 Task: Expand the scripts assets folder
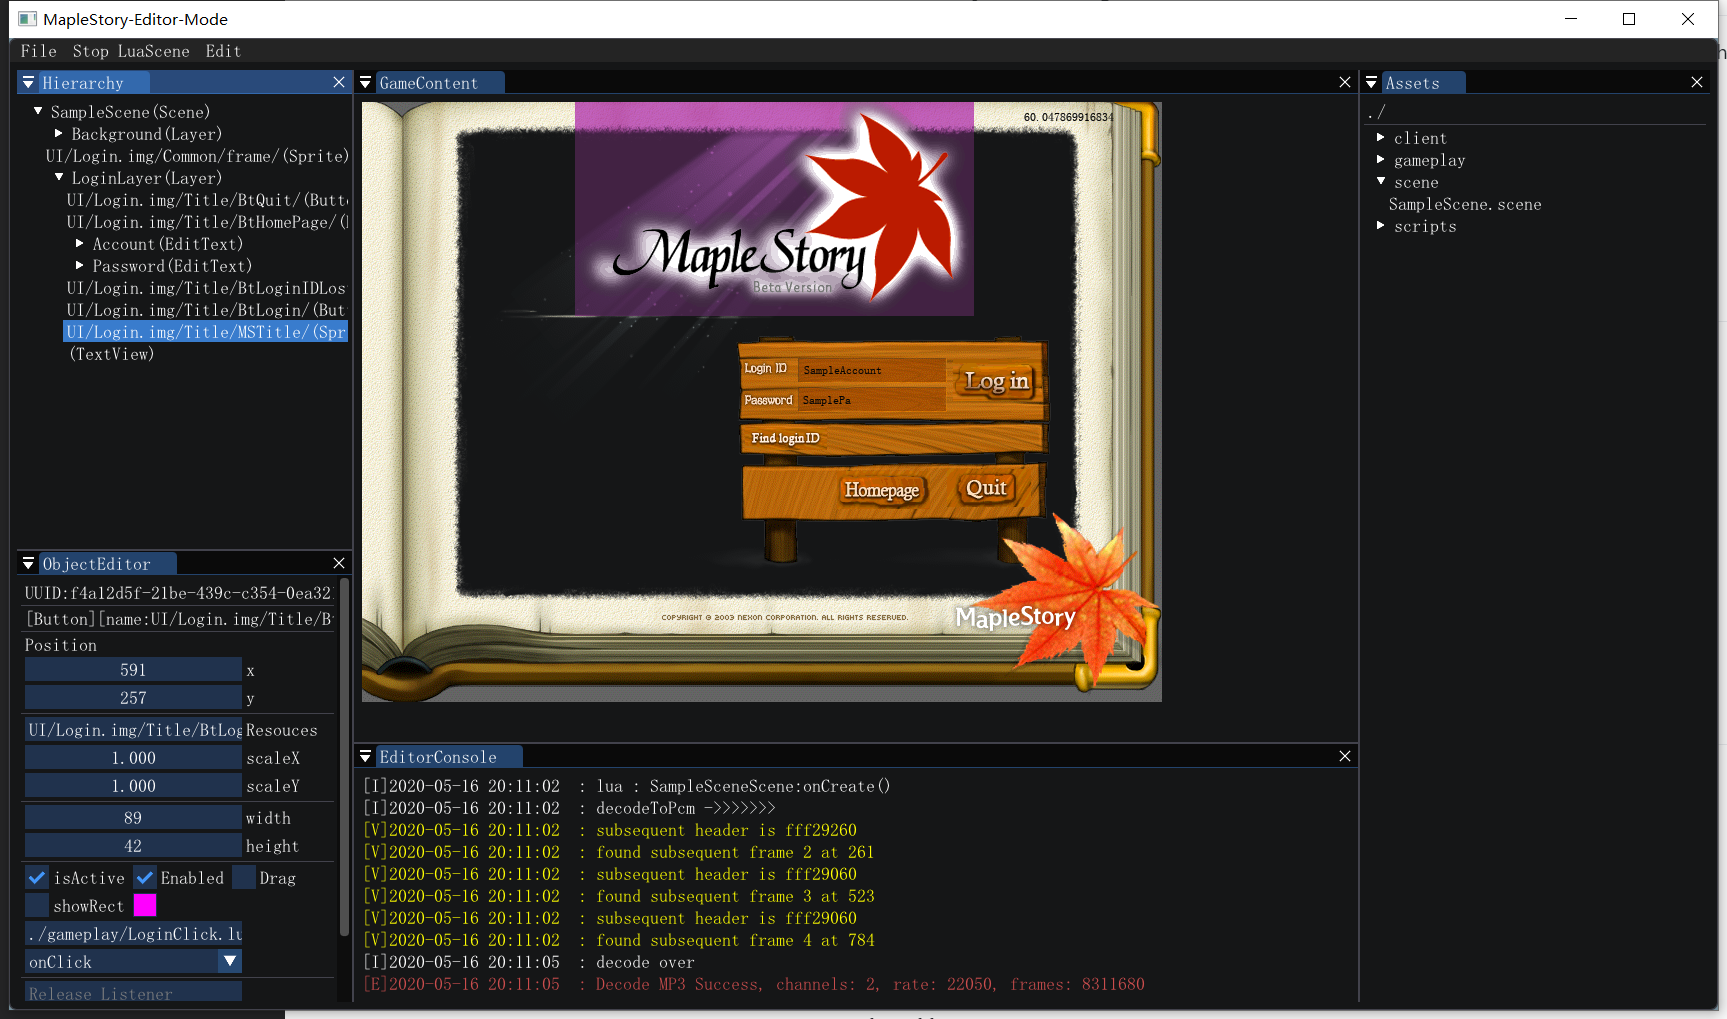[x=1381, y=226]
